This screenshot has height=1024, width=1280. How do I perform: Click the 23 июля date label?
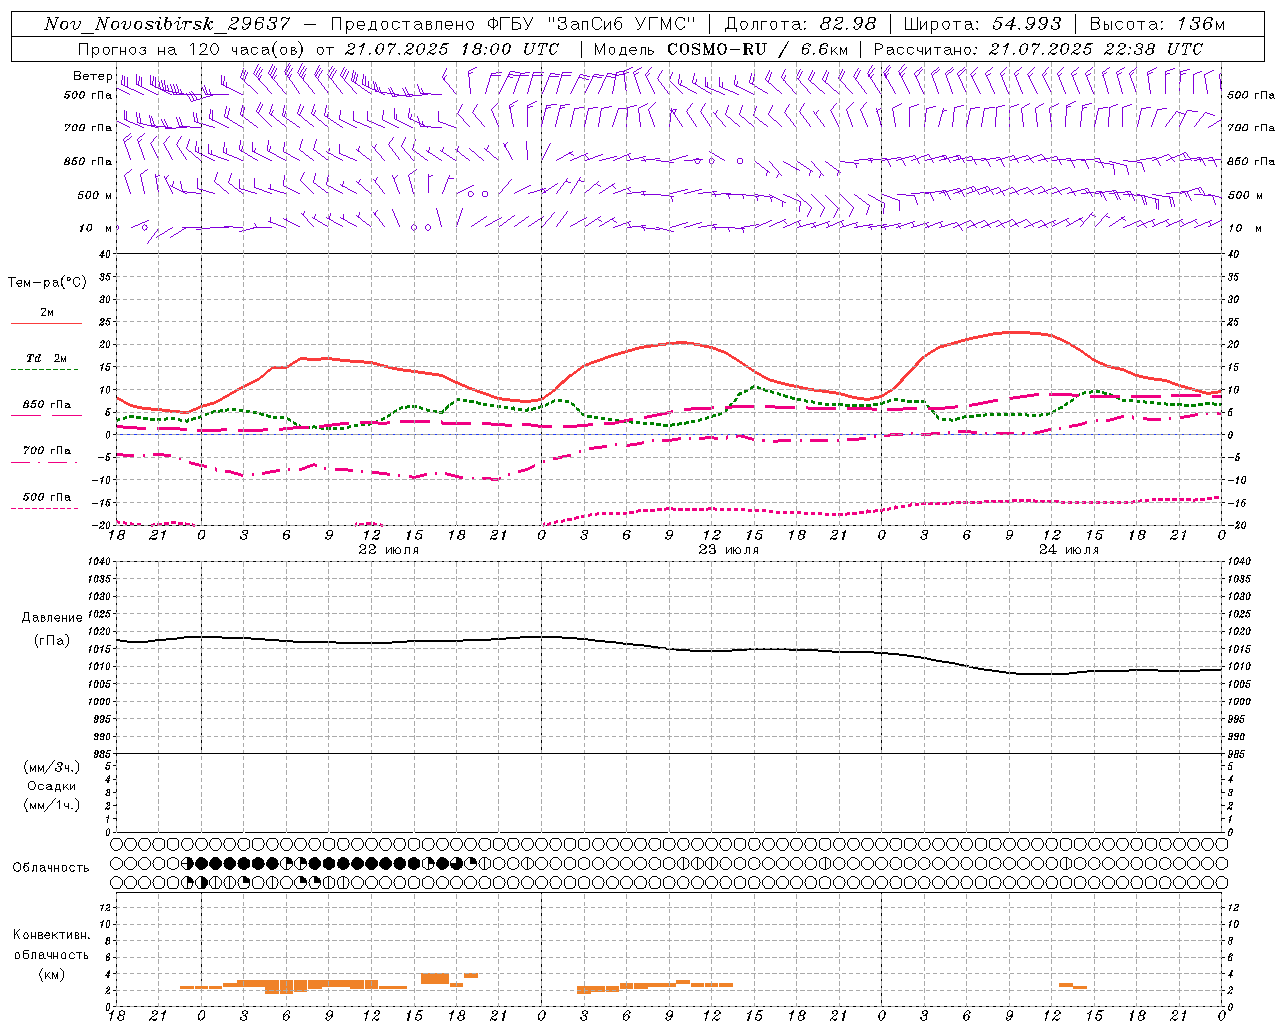[729, 550]
